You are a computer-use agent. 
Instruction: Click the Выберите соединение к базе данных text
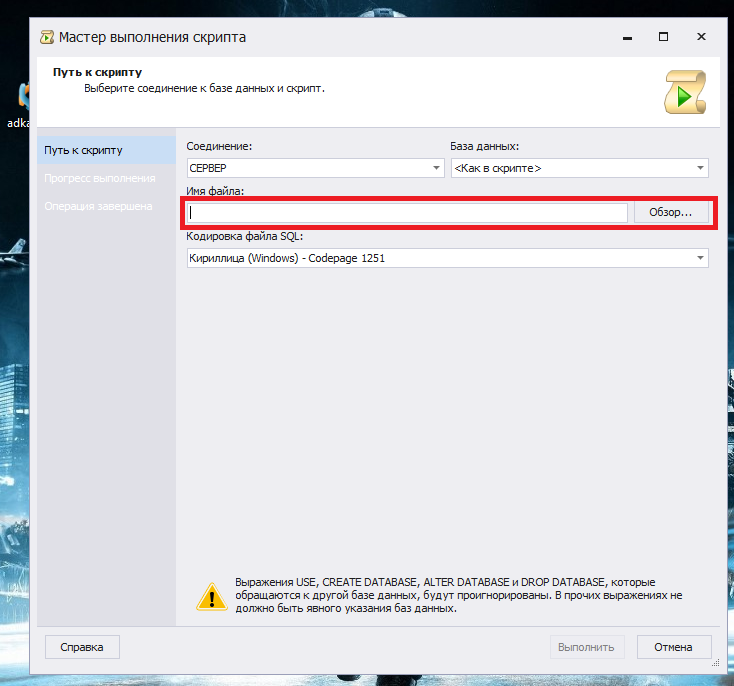tap(204, 89)
